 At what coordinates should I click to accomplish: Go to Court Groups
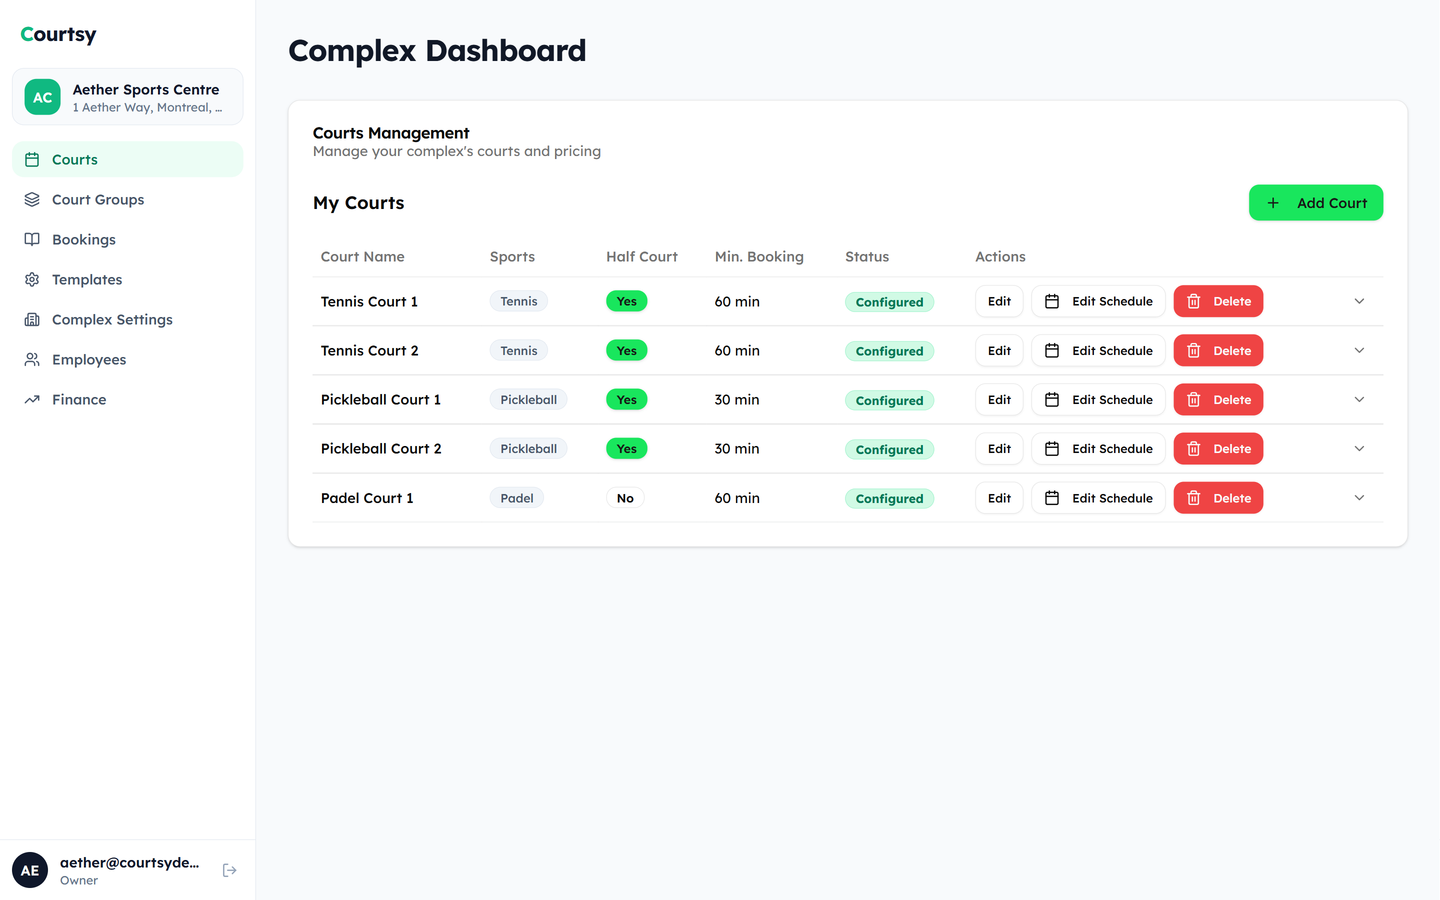click(x=127, y=200)
